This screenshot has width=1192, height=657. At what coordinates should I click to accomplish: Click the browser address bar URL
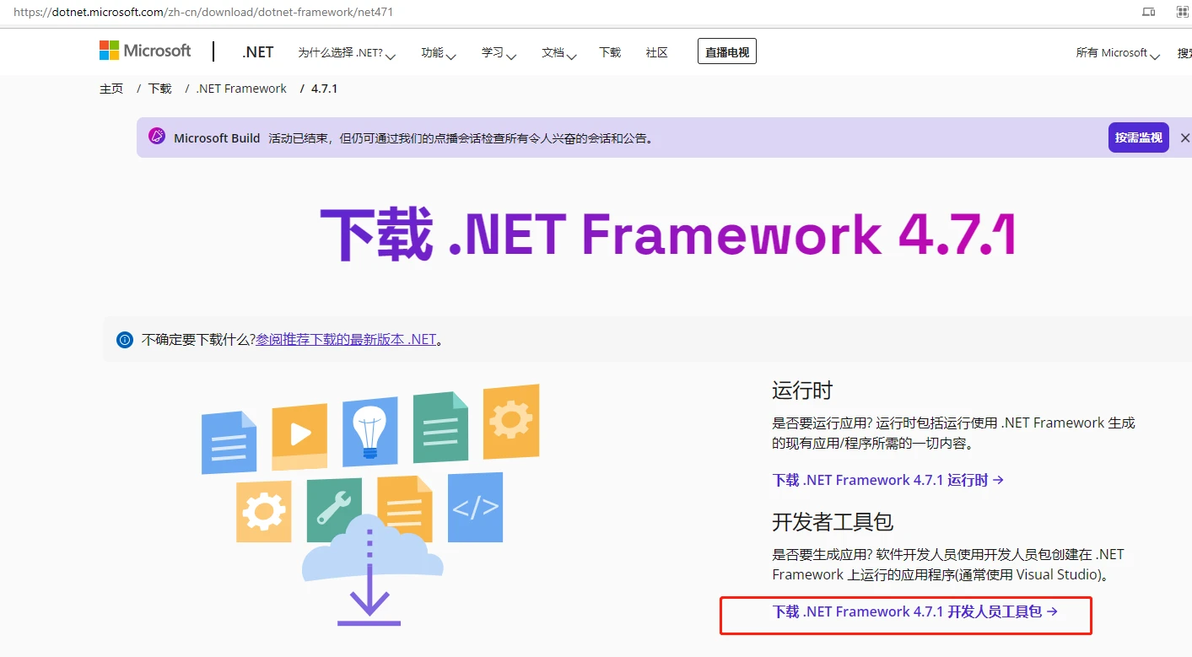click(203, 11)
